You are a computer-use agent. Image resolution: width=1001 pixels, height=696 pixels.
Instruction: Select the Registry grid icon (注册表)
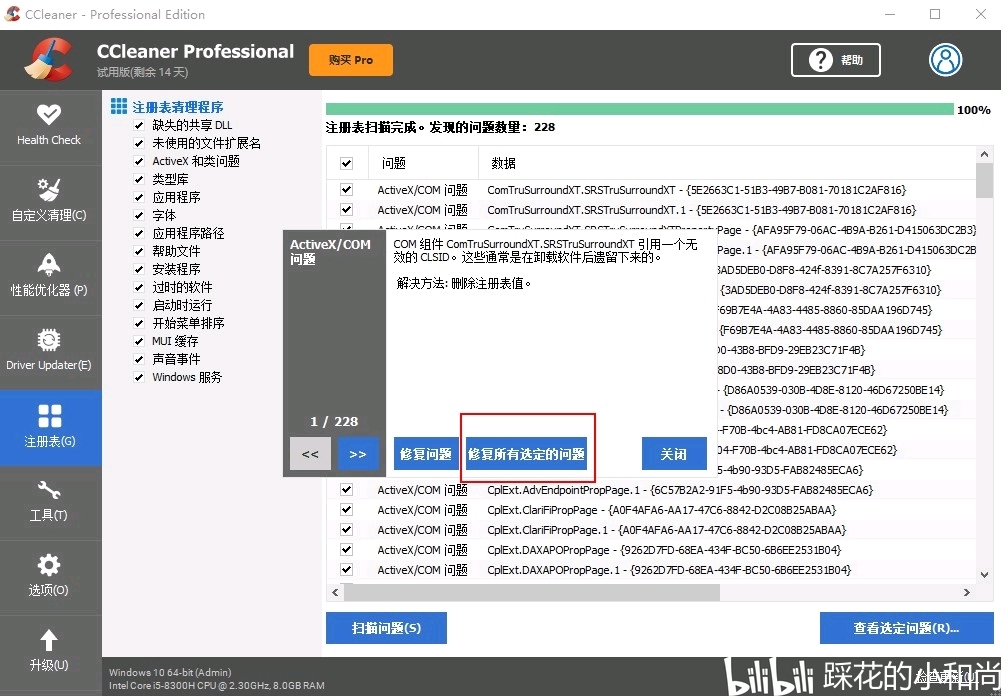(x=50, y=416)
